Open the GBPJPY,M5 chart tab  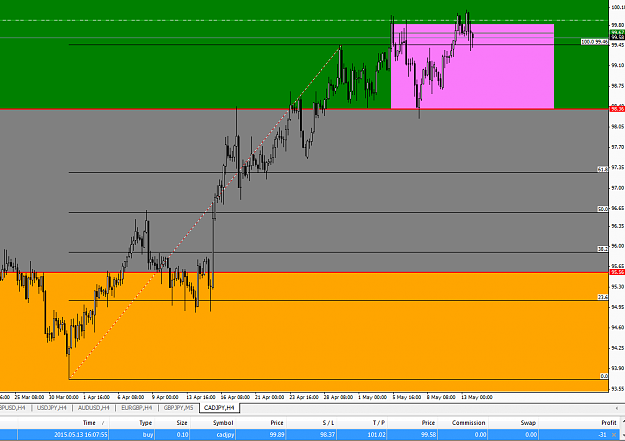(178, 408)
